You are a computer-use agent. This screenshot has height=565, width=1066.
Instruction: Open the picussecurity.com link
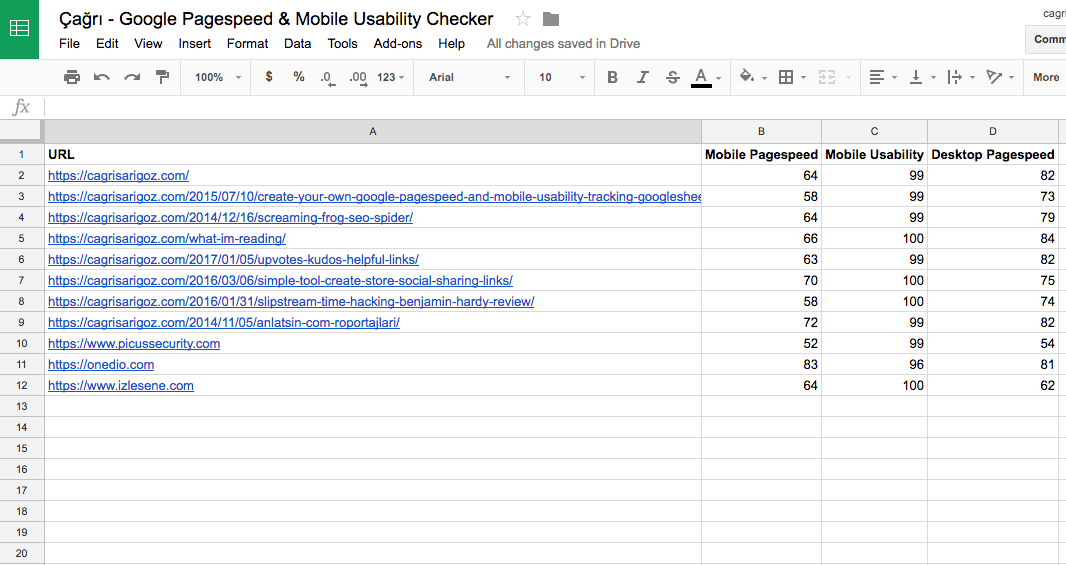[x=134, y=343]
